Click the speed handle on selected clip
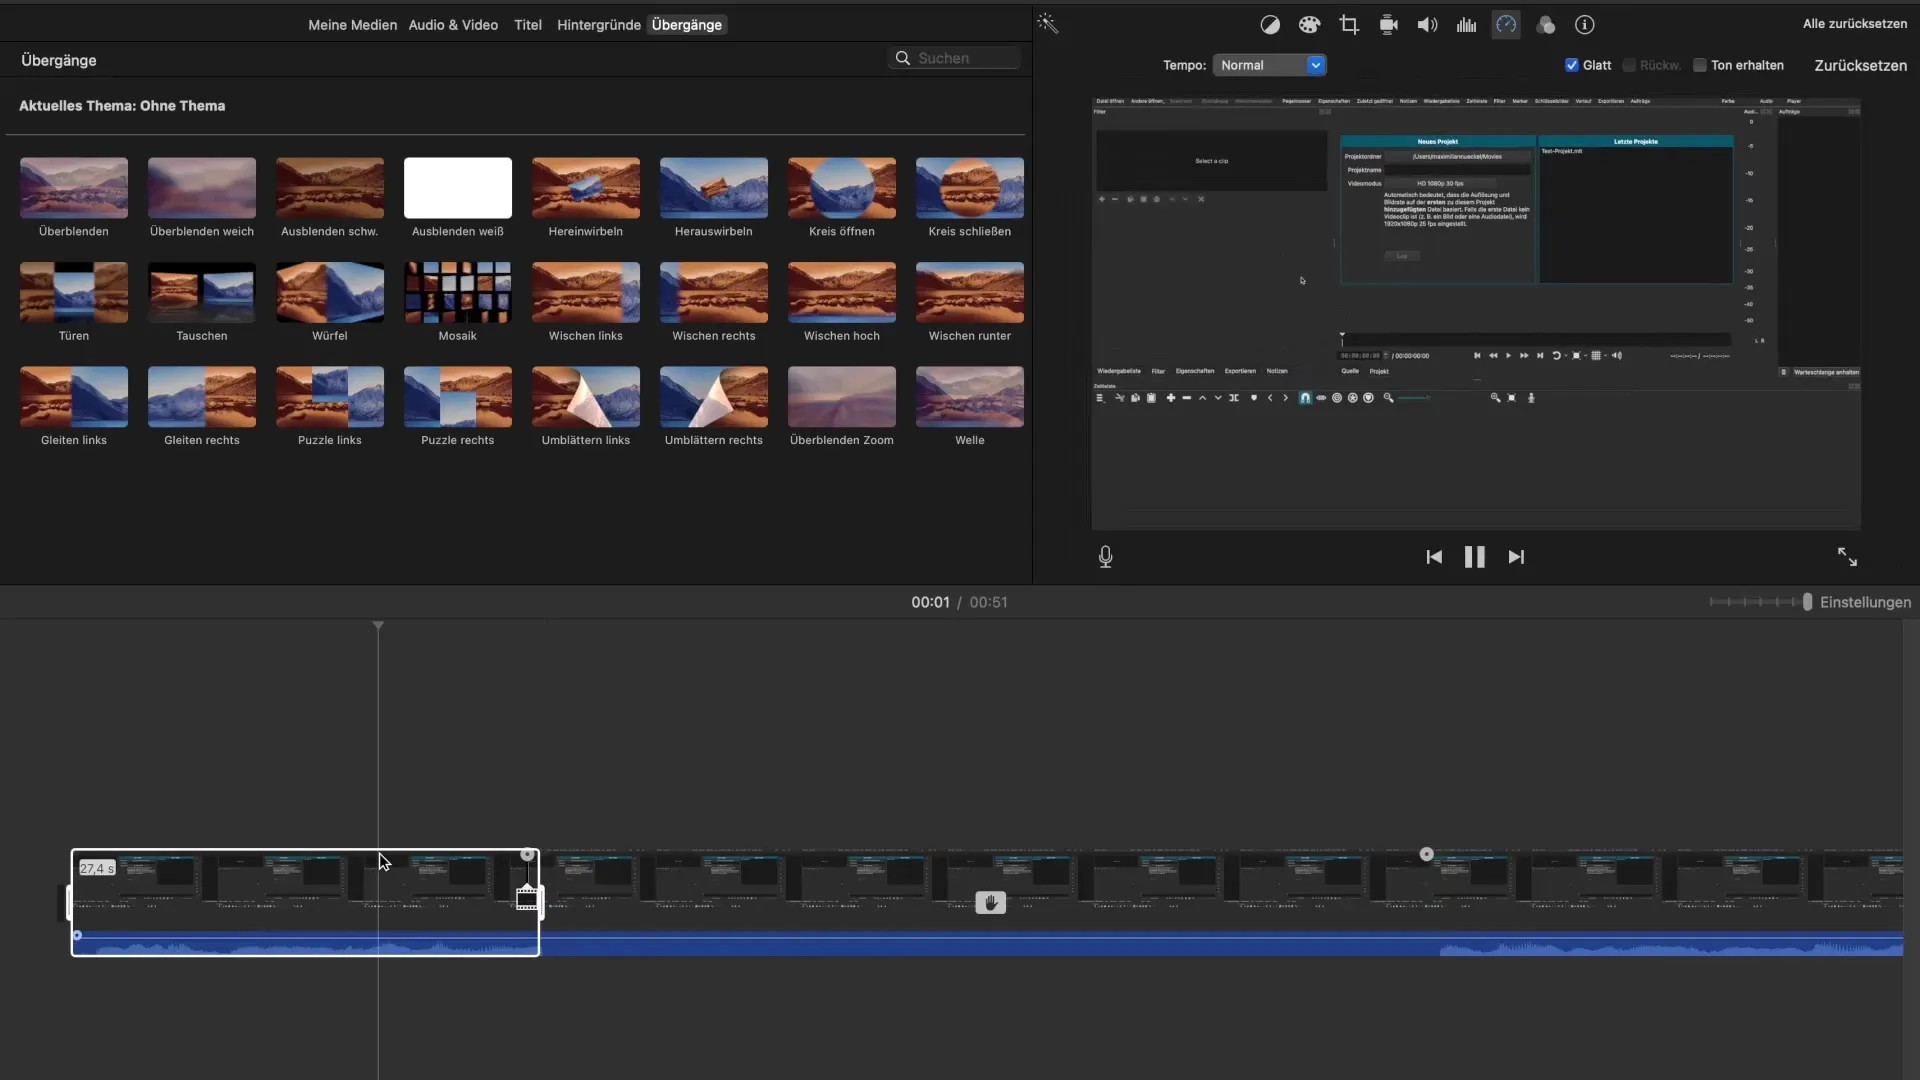The image size is (1920, 1080). coord(527,855)
